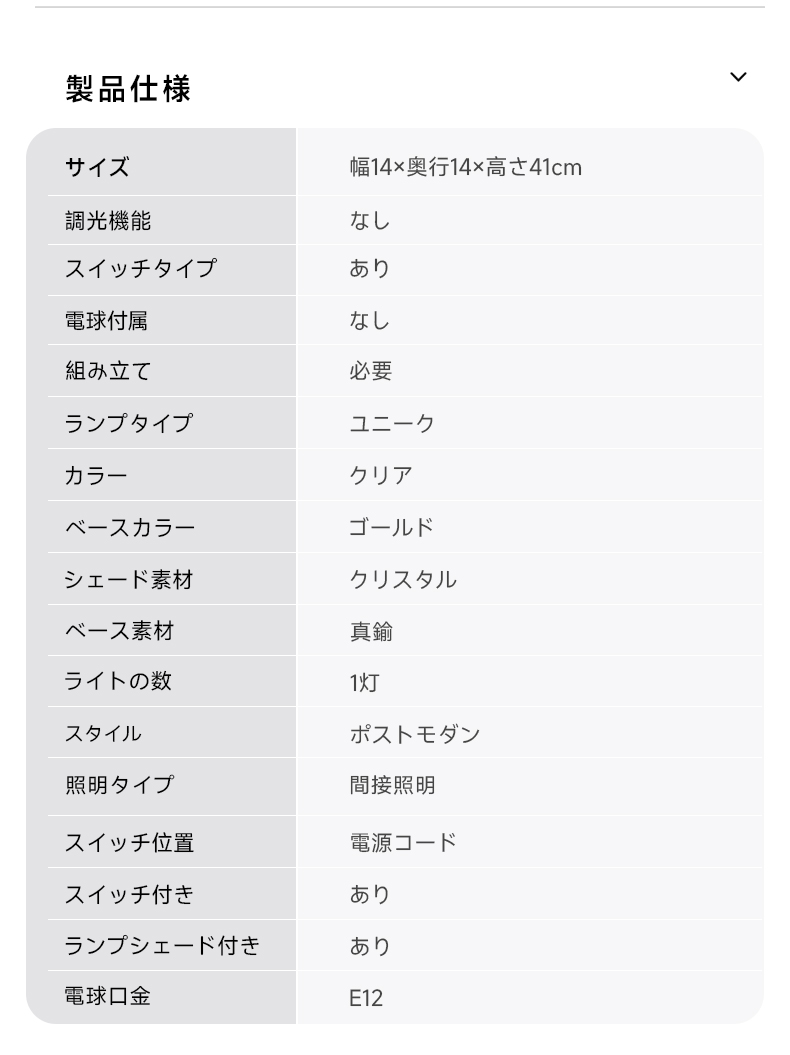Viewport: 790px width, 1055px height.
Task: Click the カラー value クリア
Action: 381,475
